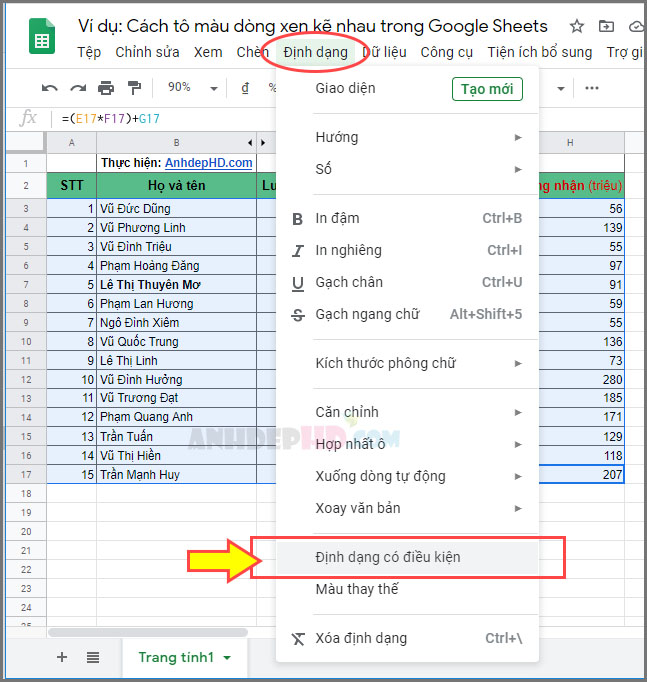Open Trang tính1 sheet tab dropdown arrow
The image size is (647, 682).
click(227, 658)
